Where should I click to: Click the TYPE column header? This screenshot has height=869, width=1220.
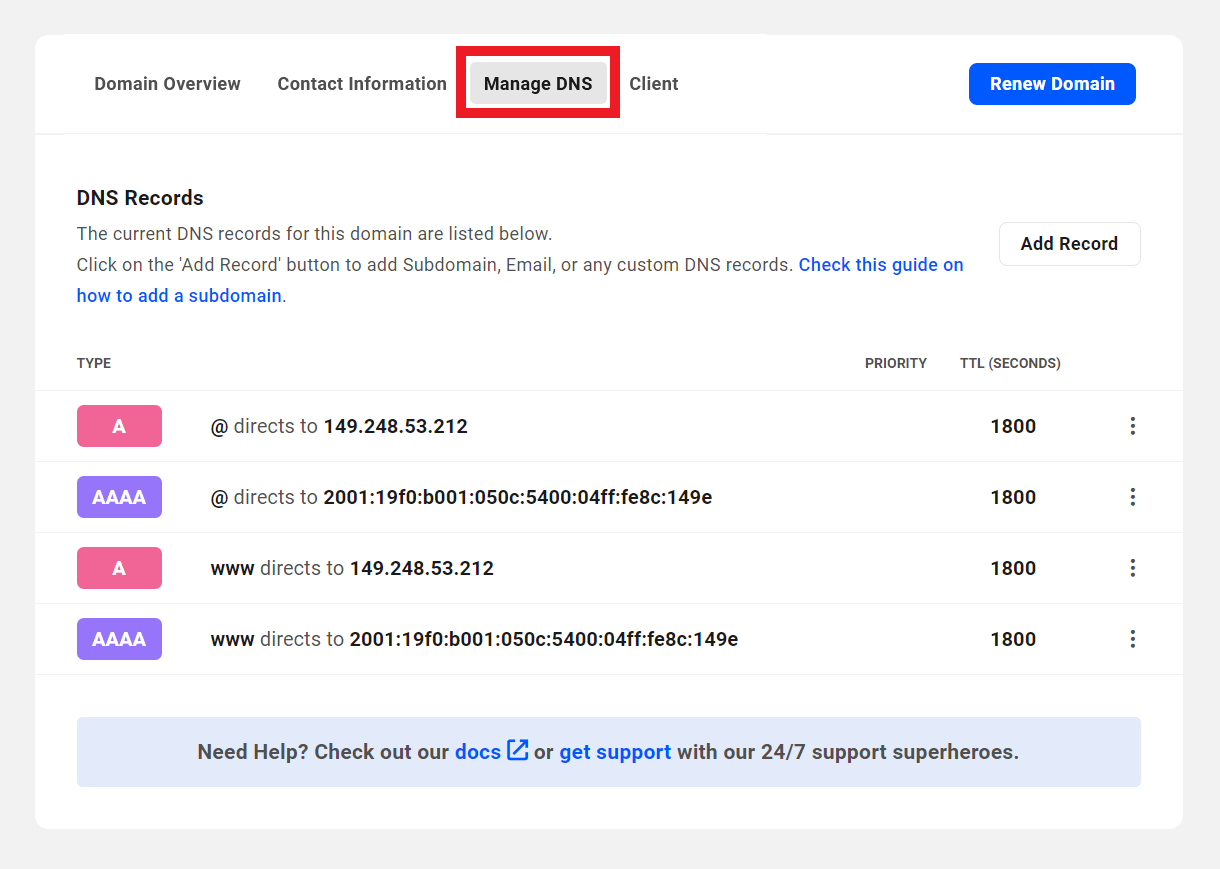(x=94, y=363)
